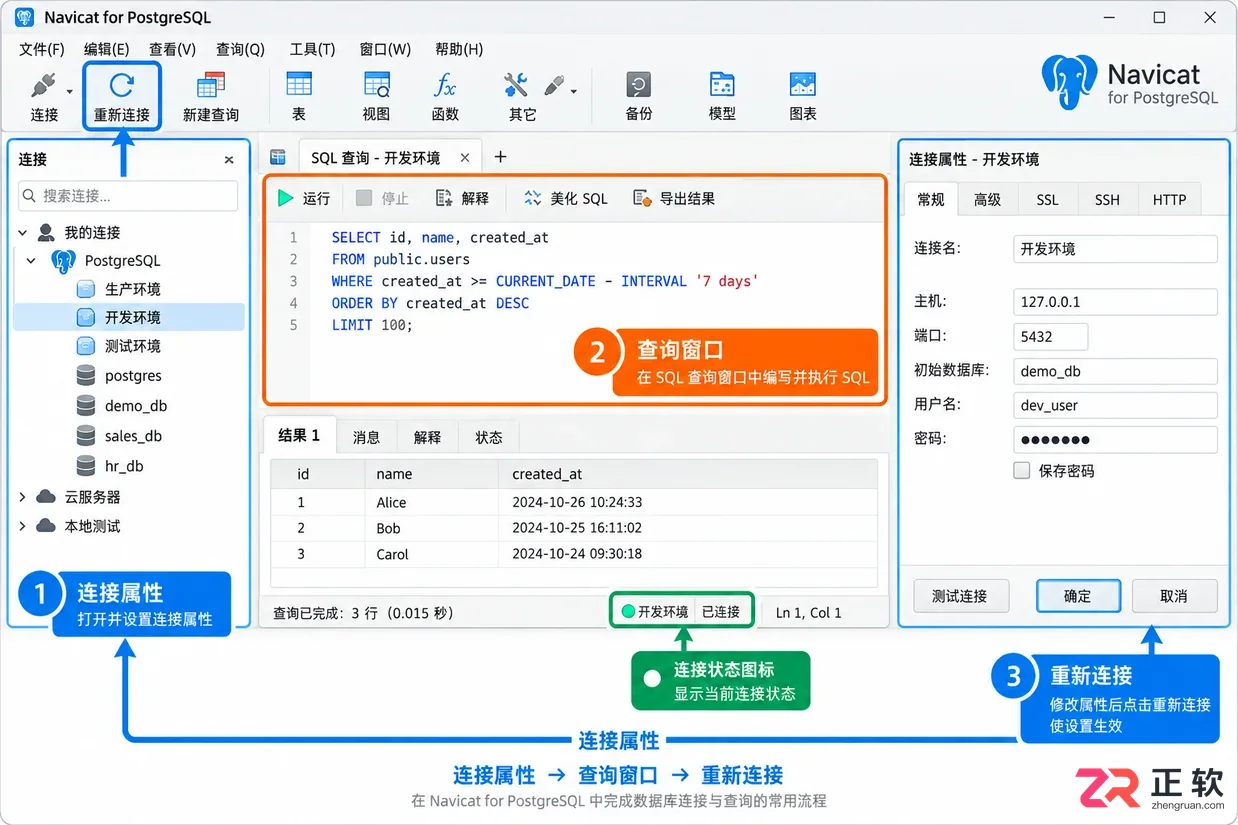Confirm with the 确定 button
This screenshot has height=825, width=1238.
1078,596
